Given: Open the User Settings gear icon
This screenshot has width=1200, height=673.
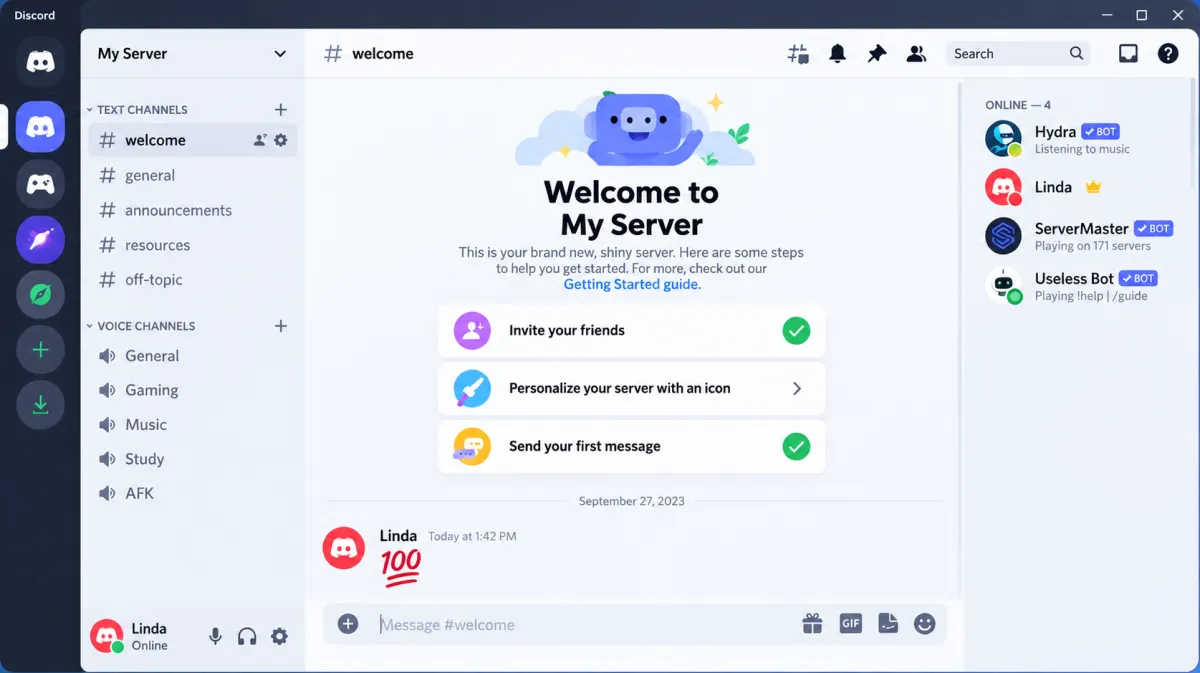Looking at the screenshot, I should click(x=279, y=636).
